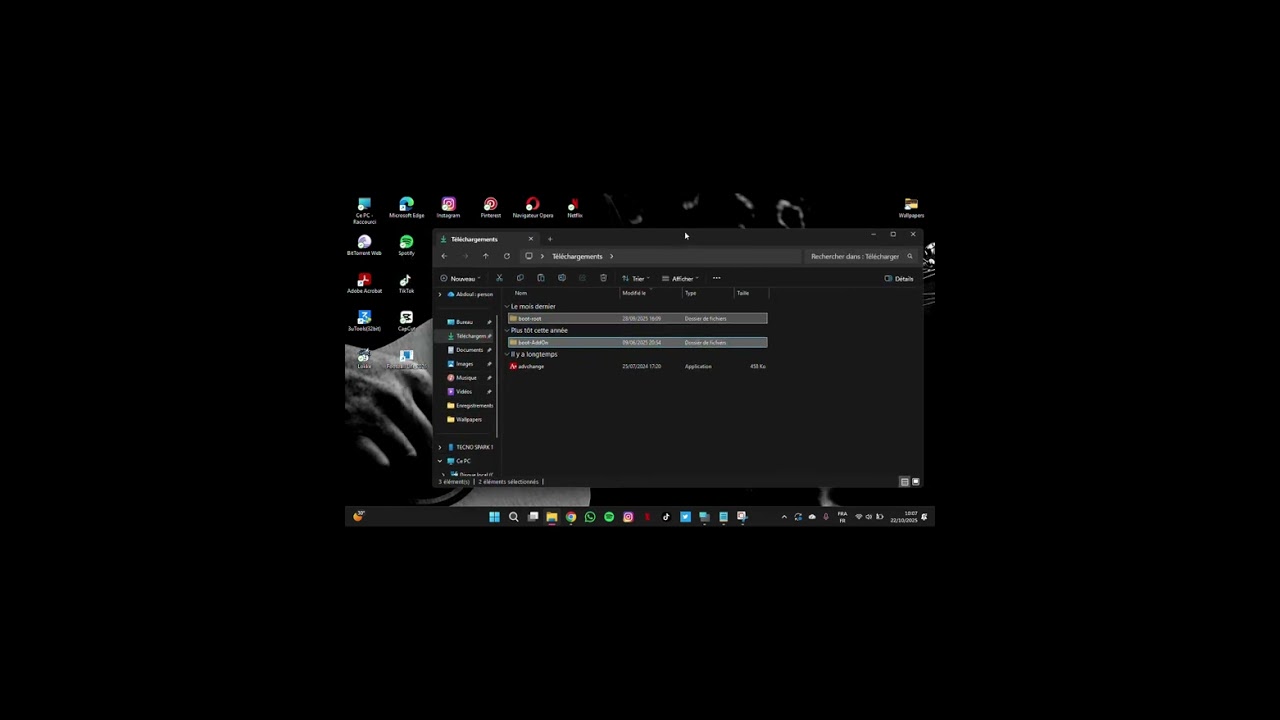
Task: Open the Trier sort dropdown
Action: pos(636,278)
